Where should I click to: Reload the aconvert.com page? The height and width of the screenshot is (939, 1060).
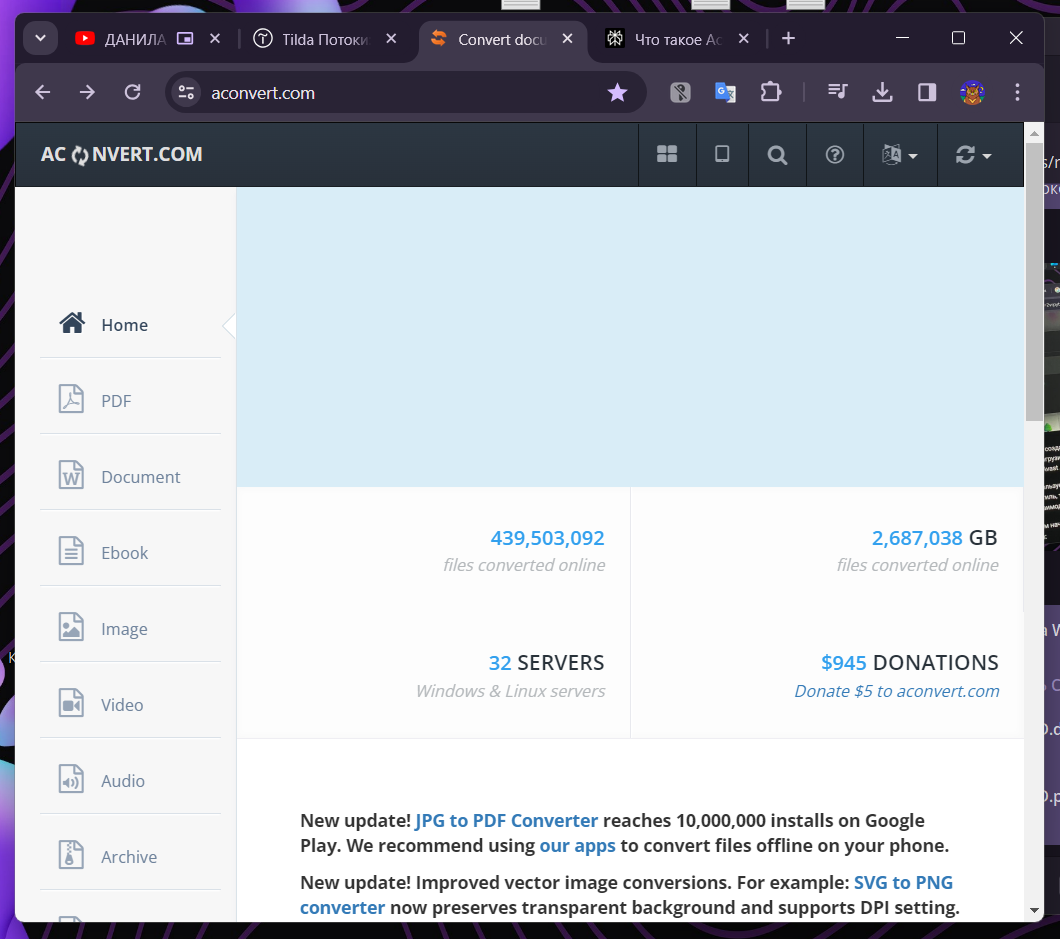pyautogui.click(x=132, y=92)
